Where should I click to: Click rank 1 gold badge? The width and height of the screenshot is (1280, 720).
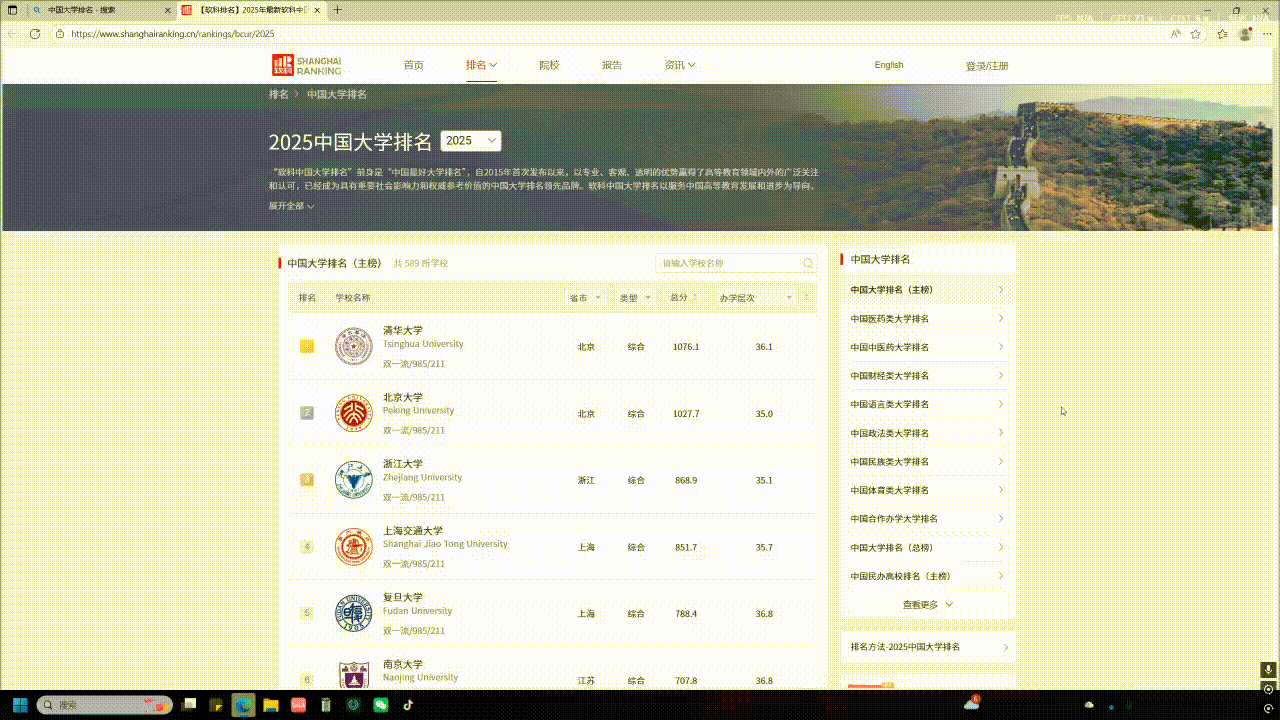coord(307,347)
